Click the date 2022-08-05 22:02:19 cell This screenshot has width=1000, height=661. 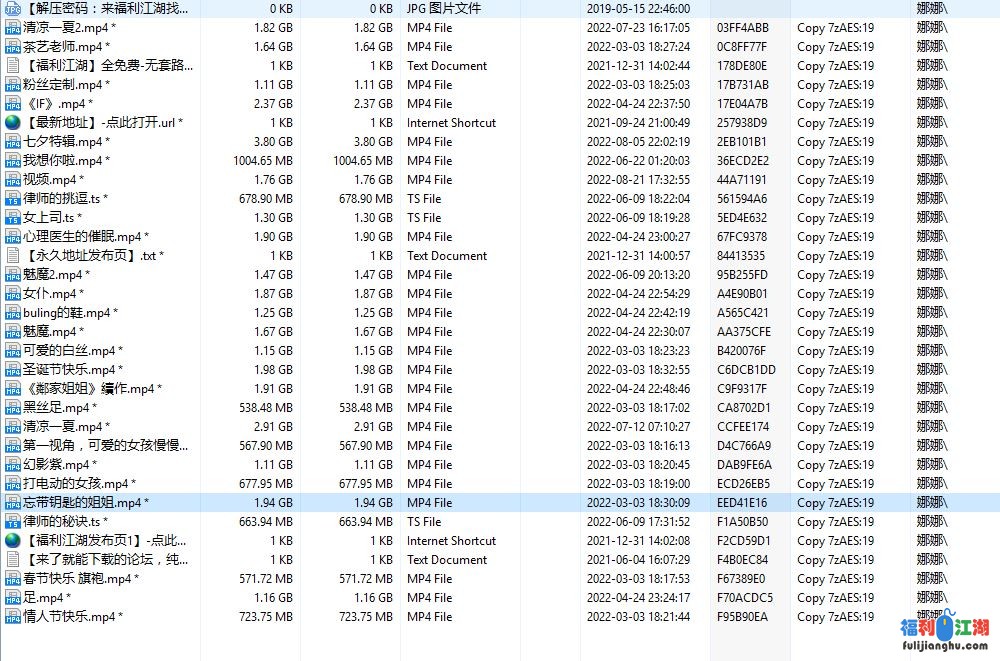(x=638, y=142)
